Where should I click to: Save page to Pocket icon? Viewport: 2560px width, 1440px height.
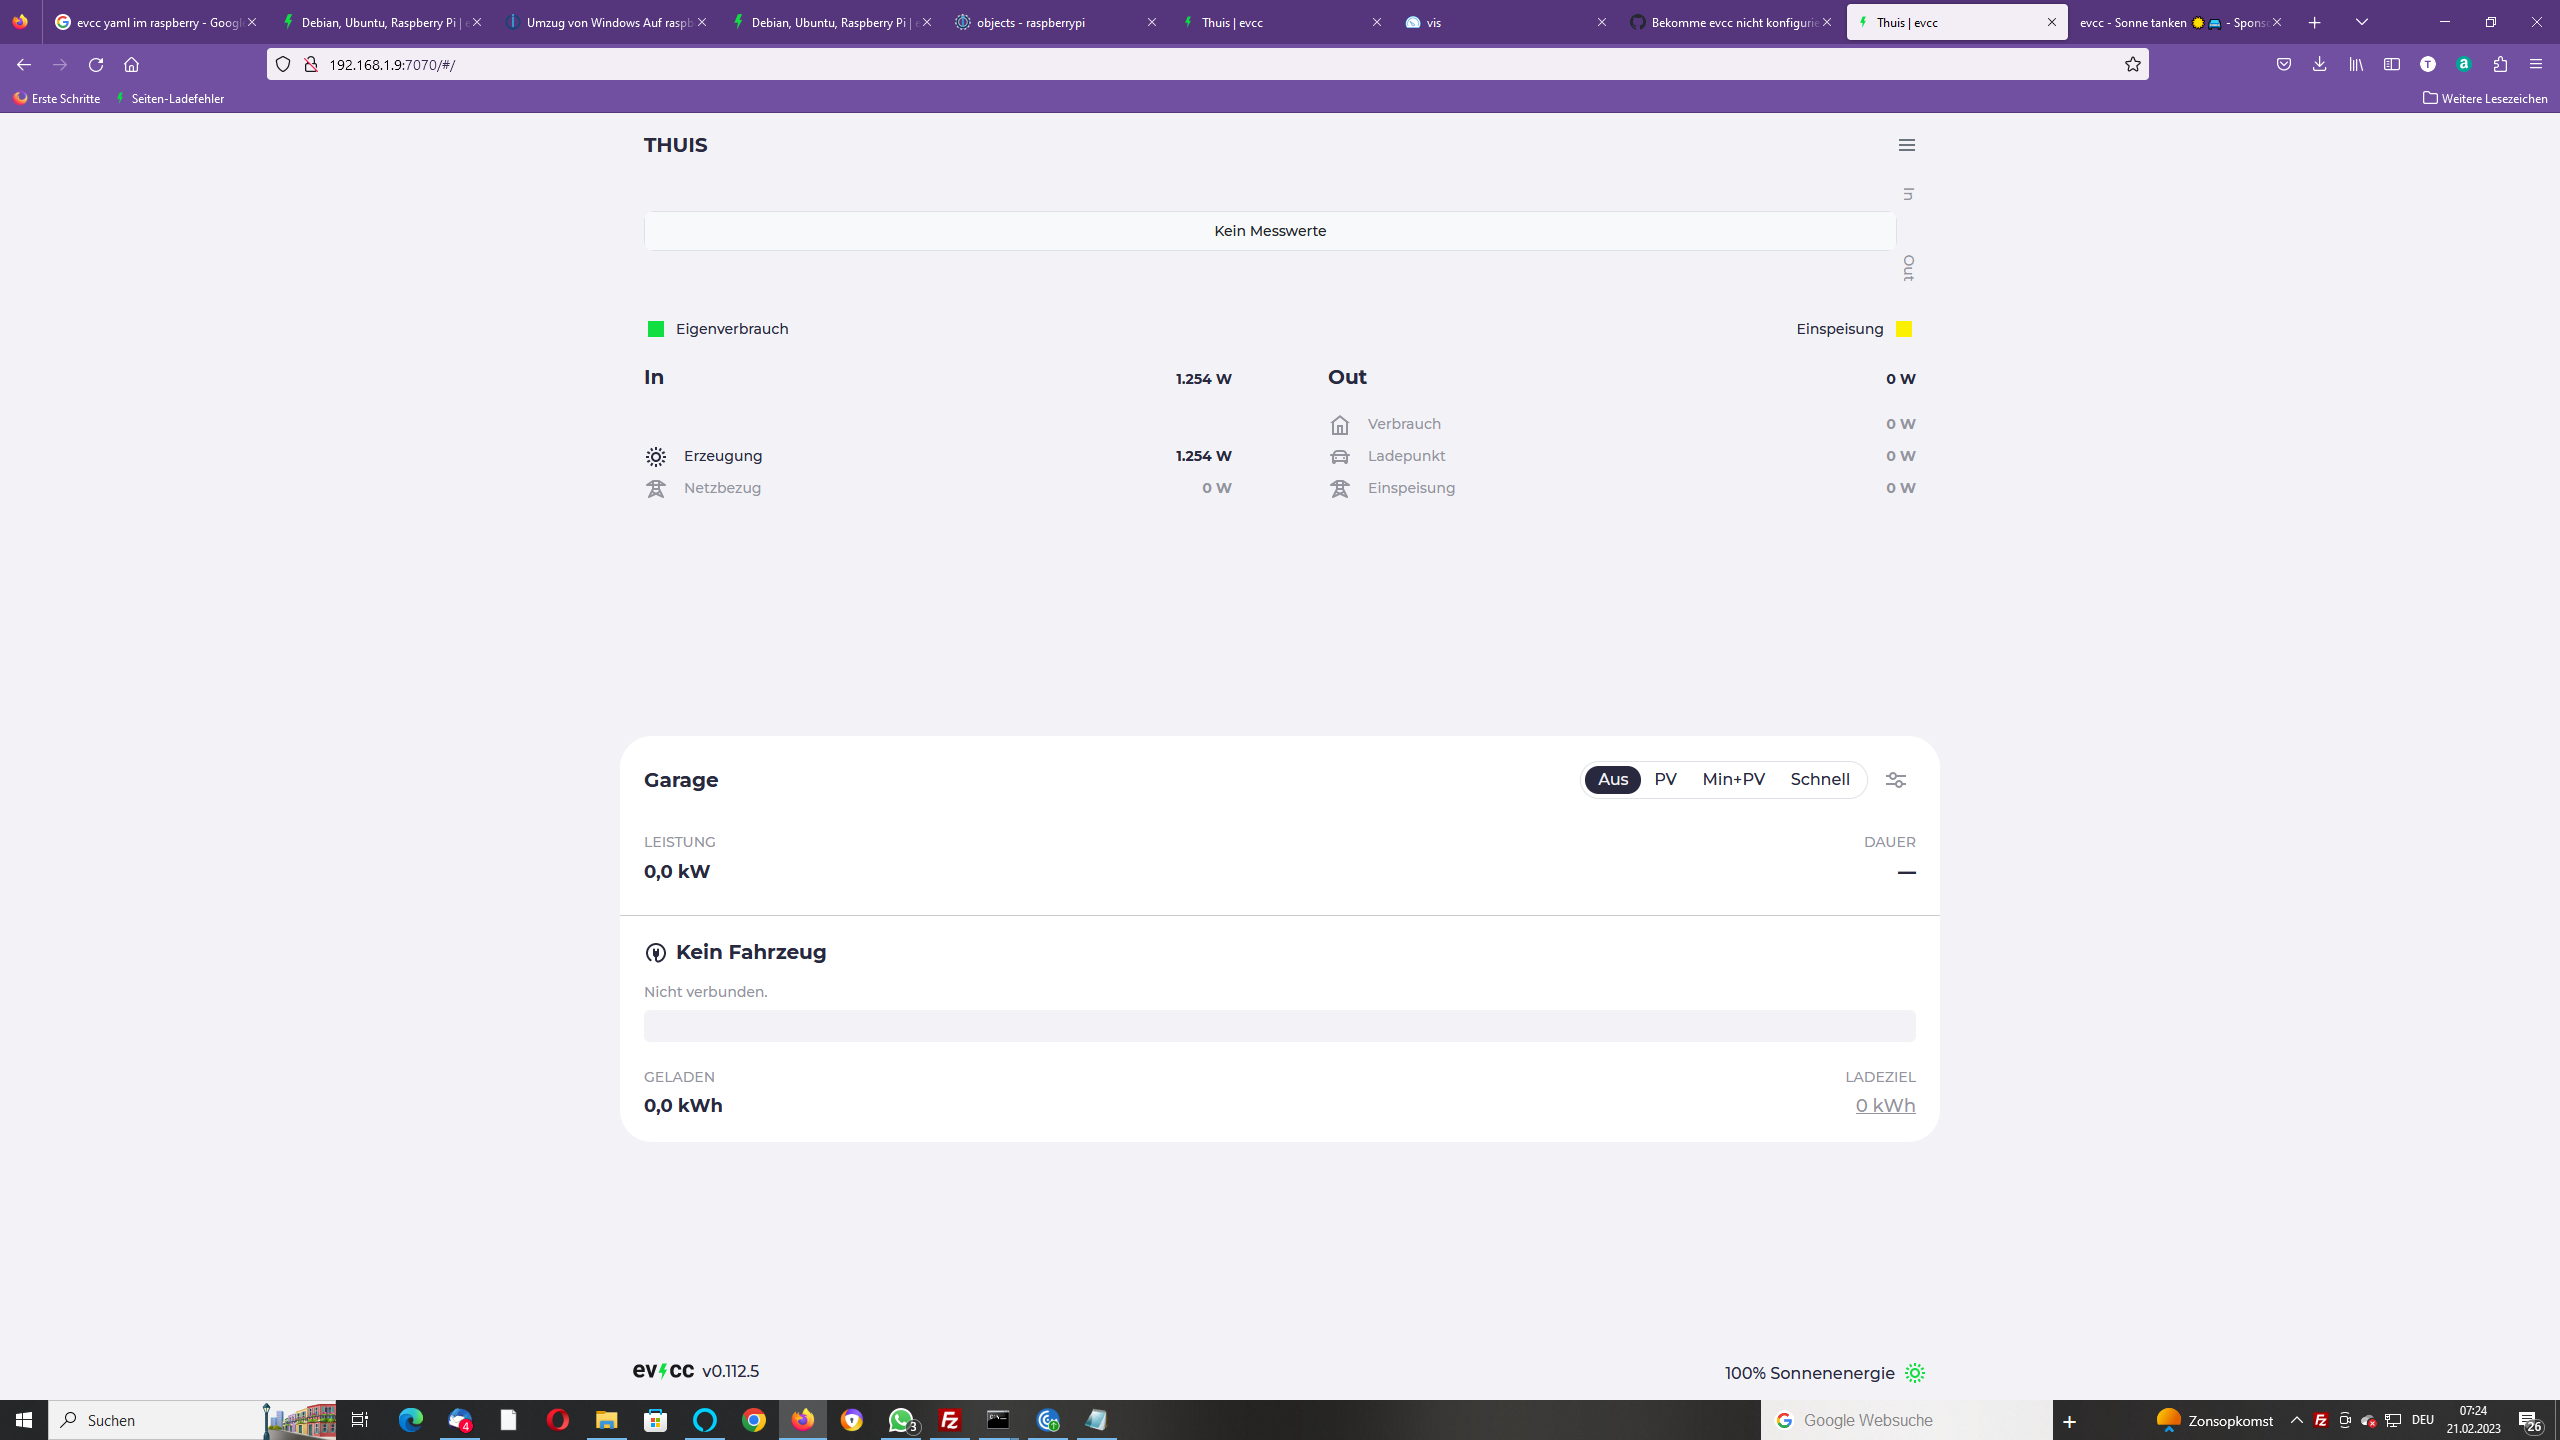tap(2284, 64)
